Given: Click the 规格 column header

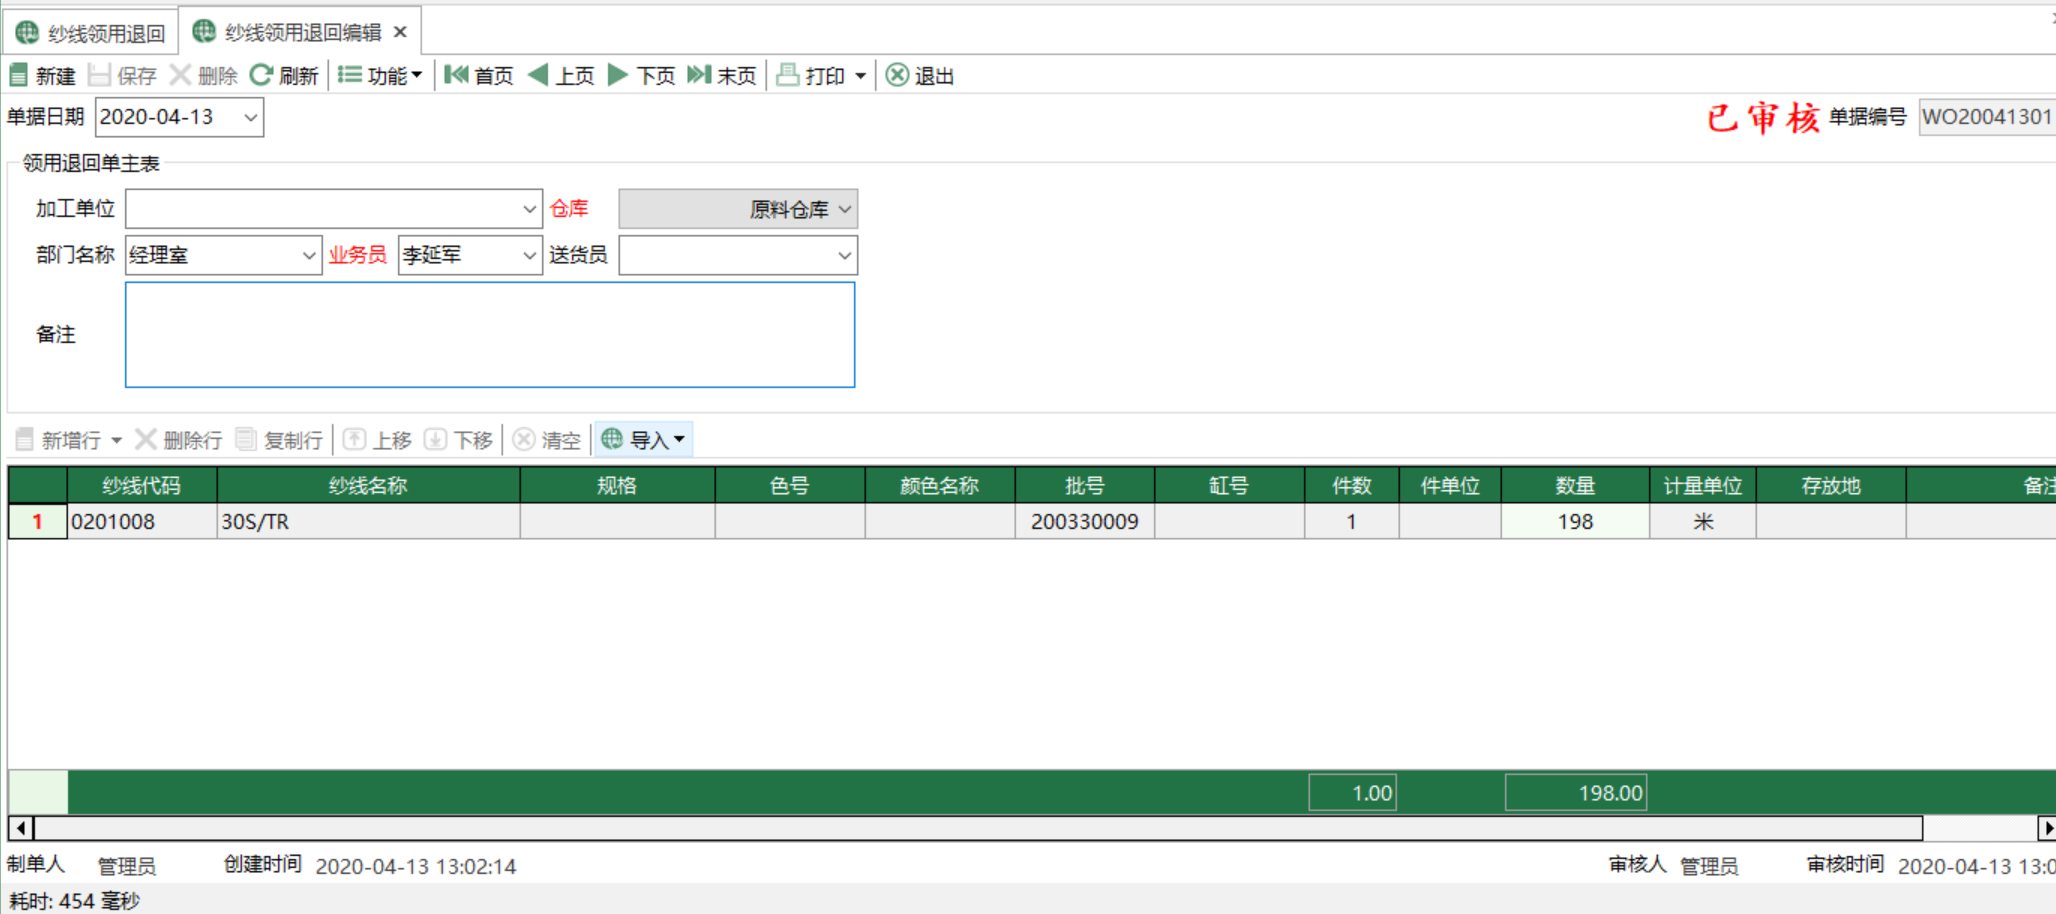Looking at the screenshot, I should (617, 485).
